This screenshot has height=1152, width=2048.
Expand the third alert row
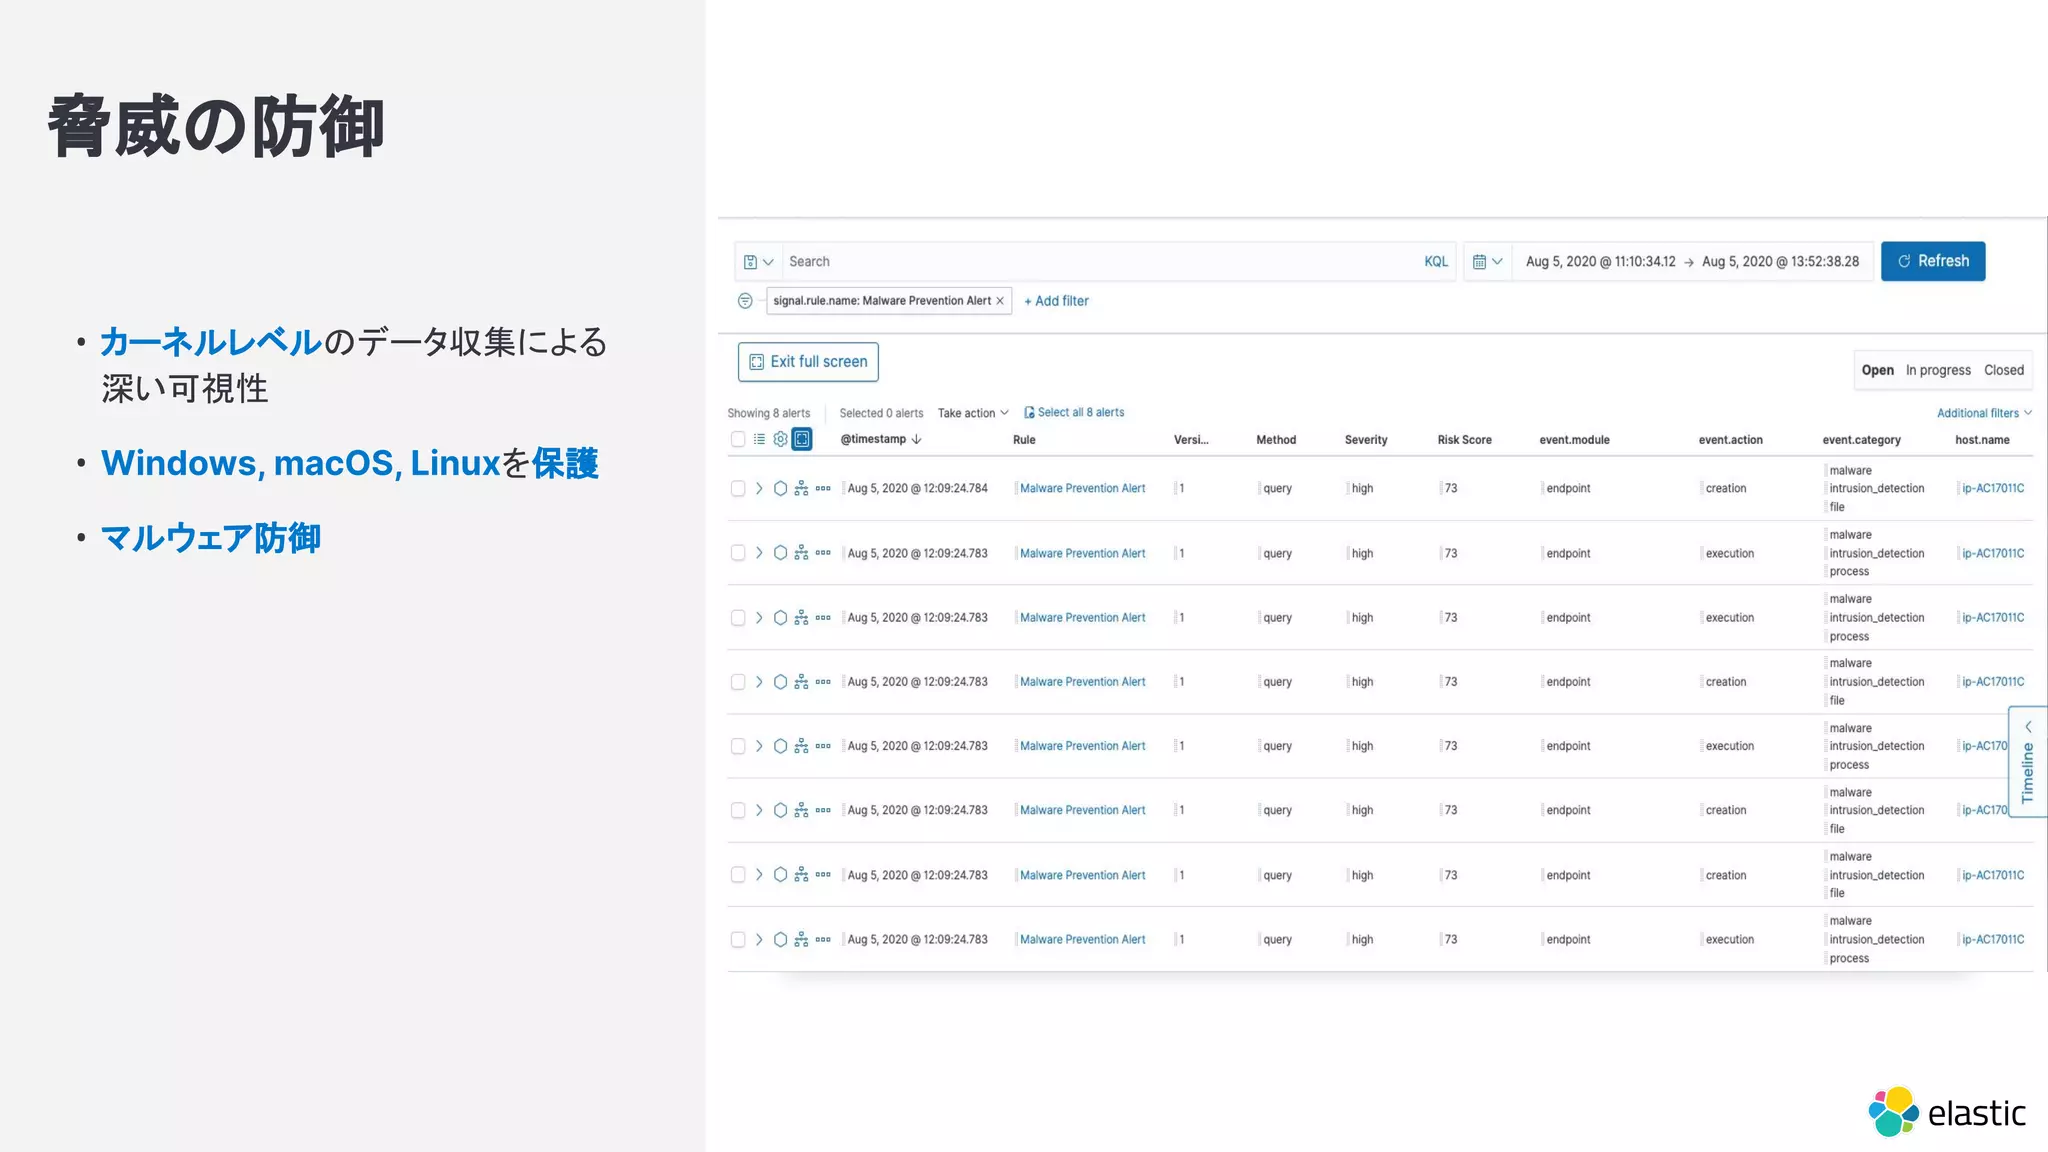(x=759, y=618)
